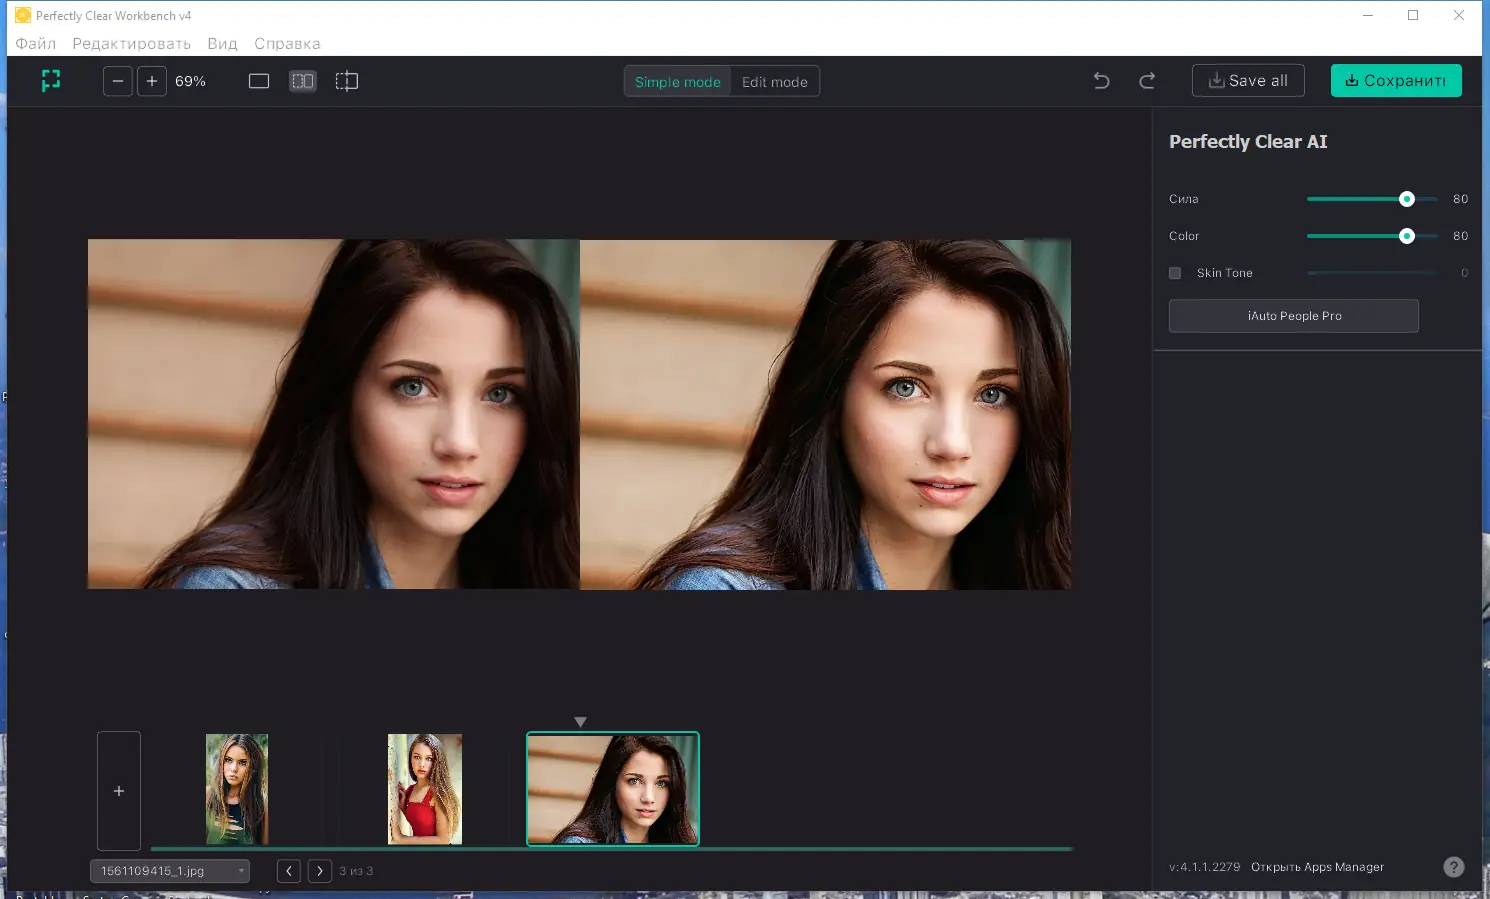This screenshot has height=899, width=1490.
Task: Switch to Edit mode
Action: 774,82
